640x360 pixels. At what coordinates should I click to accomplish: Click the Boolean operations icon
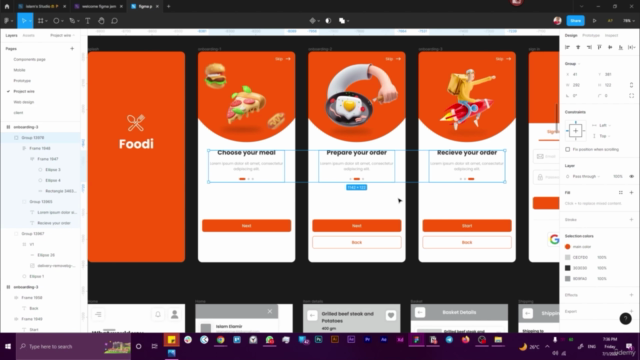(342, 21)
